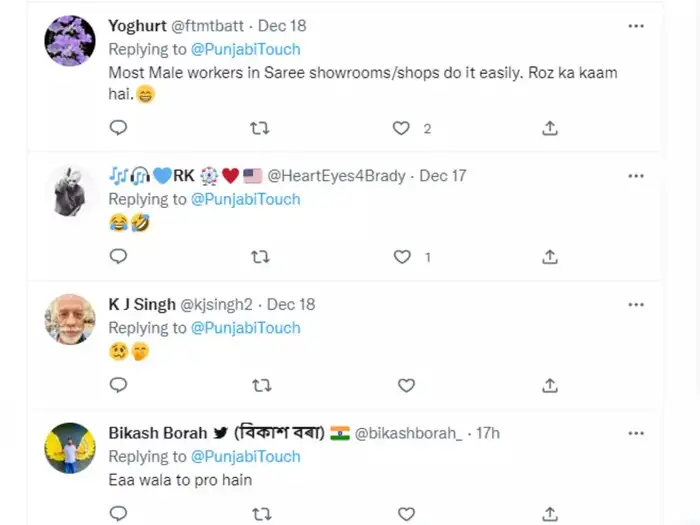This screenshot has width=700, height=525.
Task: Open @PunjabiTouch link in Bikash Borah's reply
Action: (245, 456)
